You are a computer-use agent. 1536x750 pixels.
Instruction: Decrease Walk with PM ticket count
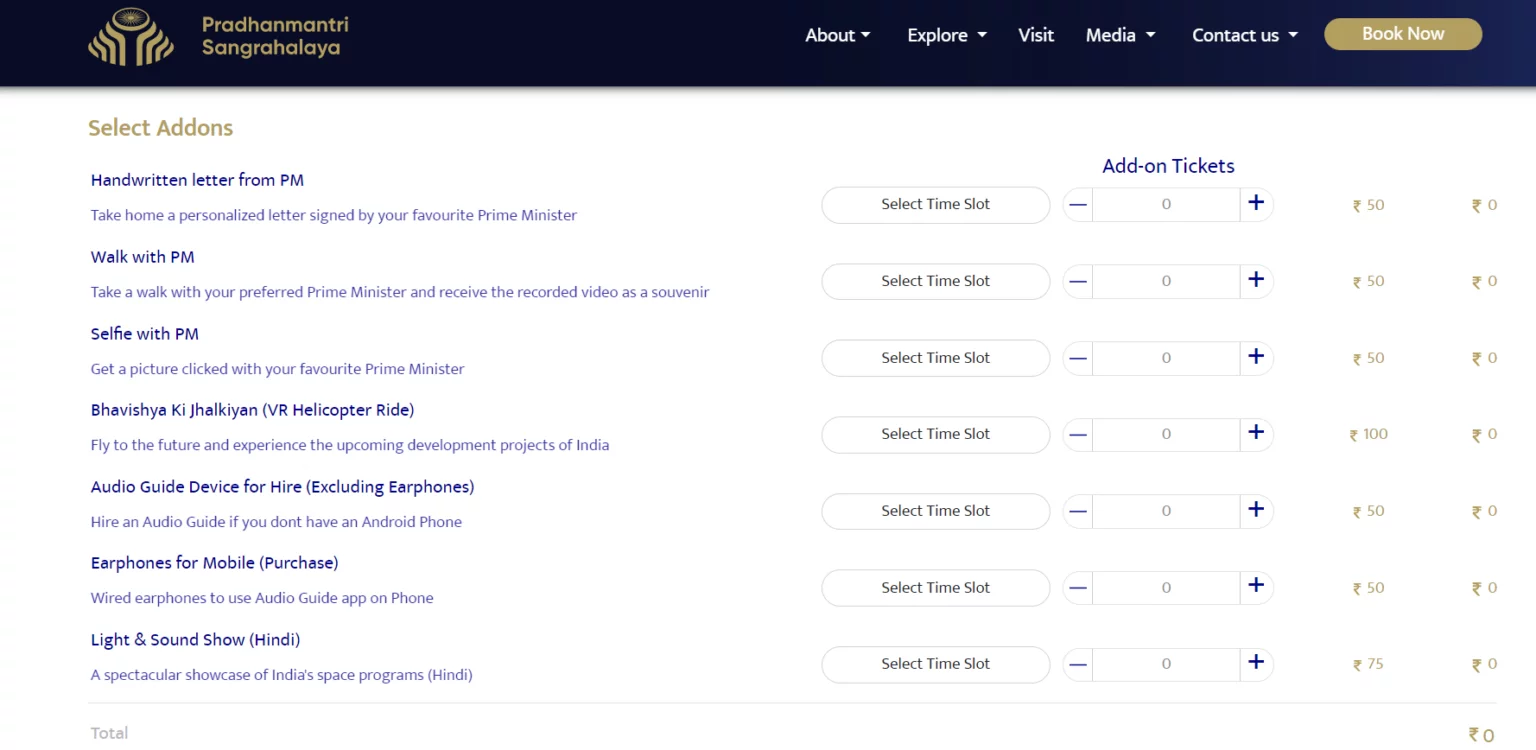pyautogui.click(x=1078, y=281)
